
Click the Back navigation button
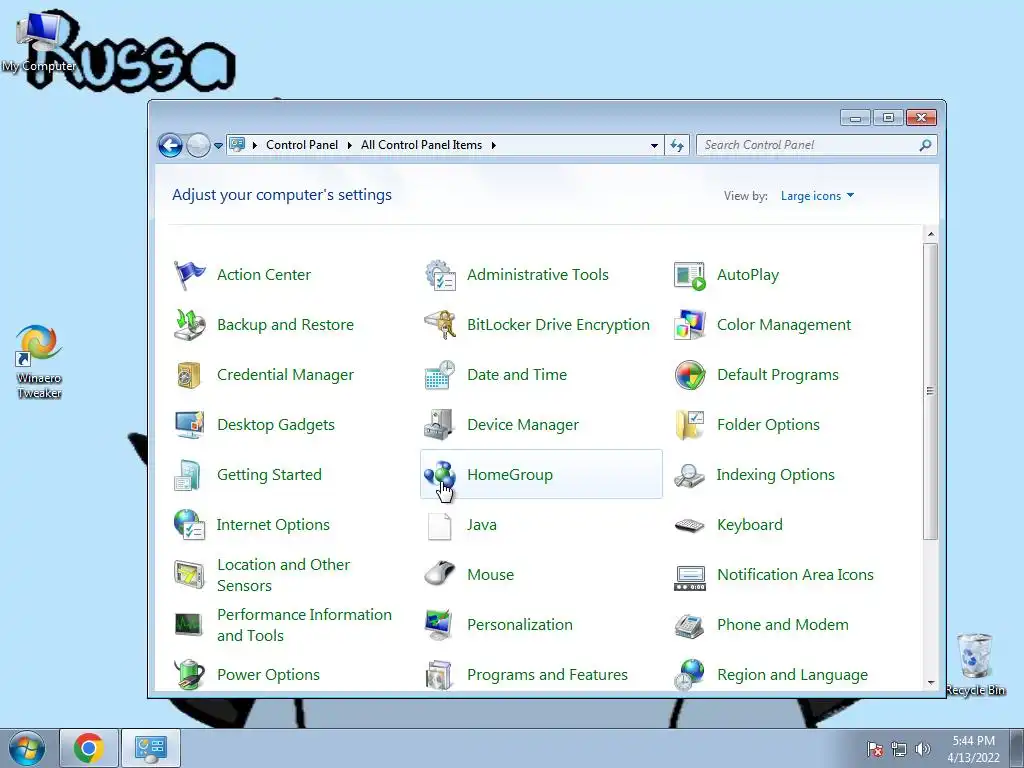click(x=170, y=145)
